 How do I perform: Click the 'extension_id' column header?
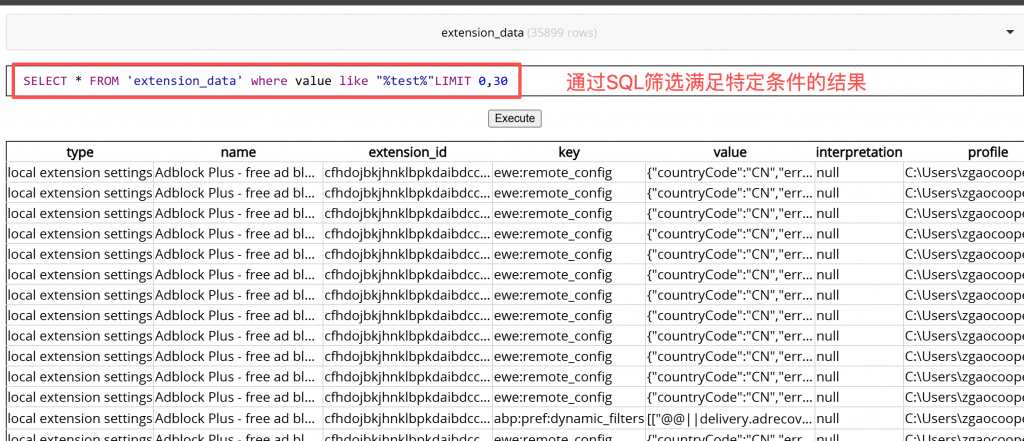407,152
